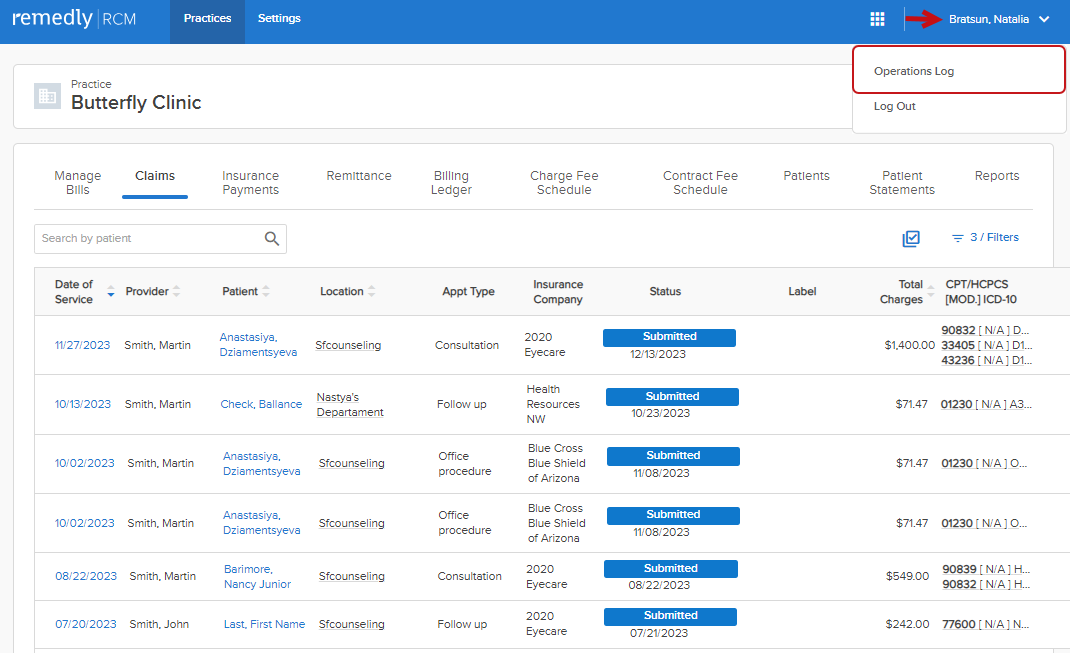Viewport: 1070px width, 653px height.
Task: Sort by Patient column arrows
Action: point(266,291)
